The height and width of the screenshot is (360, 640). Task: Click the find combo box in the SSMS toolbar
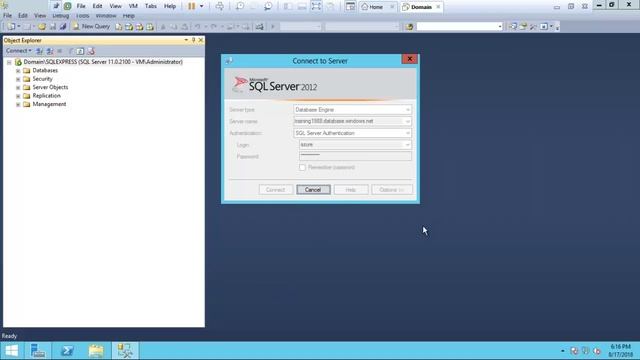[459, 27]
